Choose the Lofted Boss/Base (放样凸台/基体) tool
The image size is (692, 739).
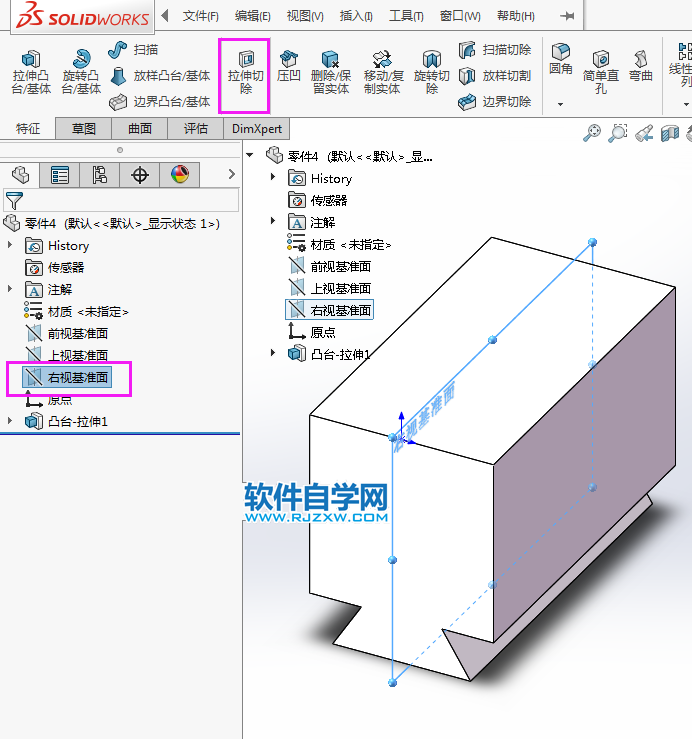coord(159,75)
